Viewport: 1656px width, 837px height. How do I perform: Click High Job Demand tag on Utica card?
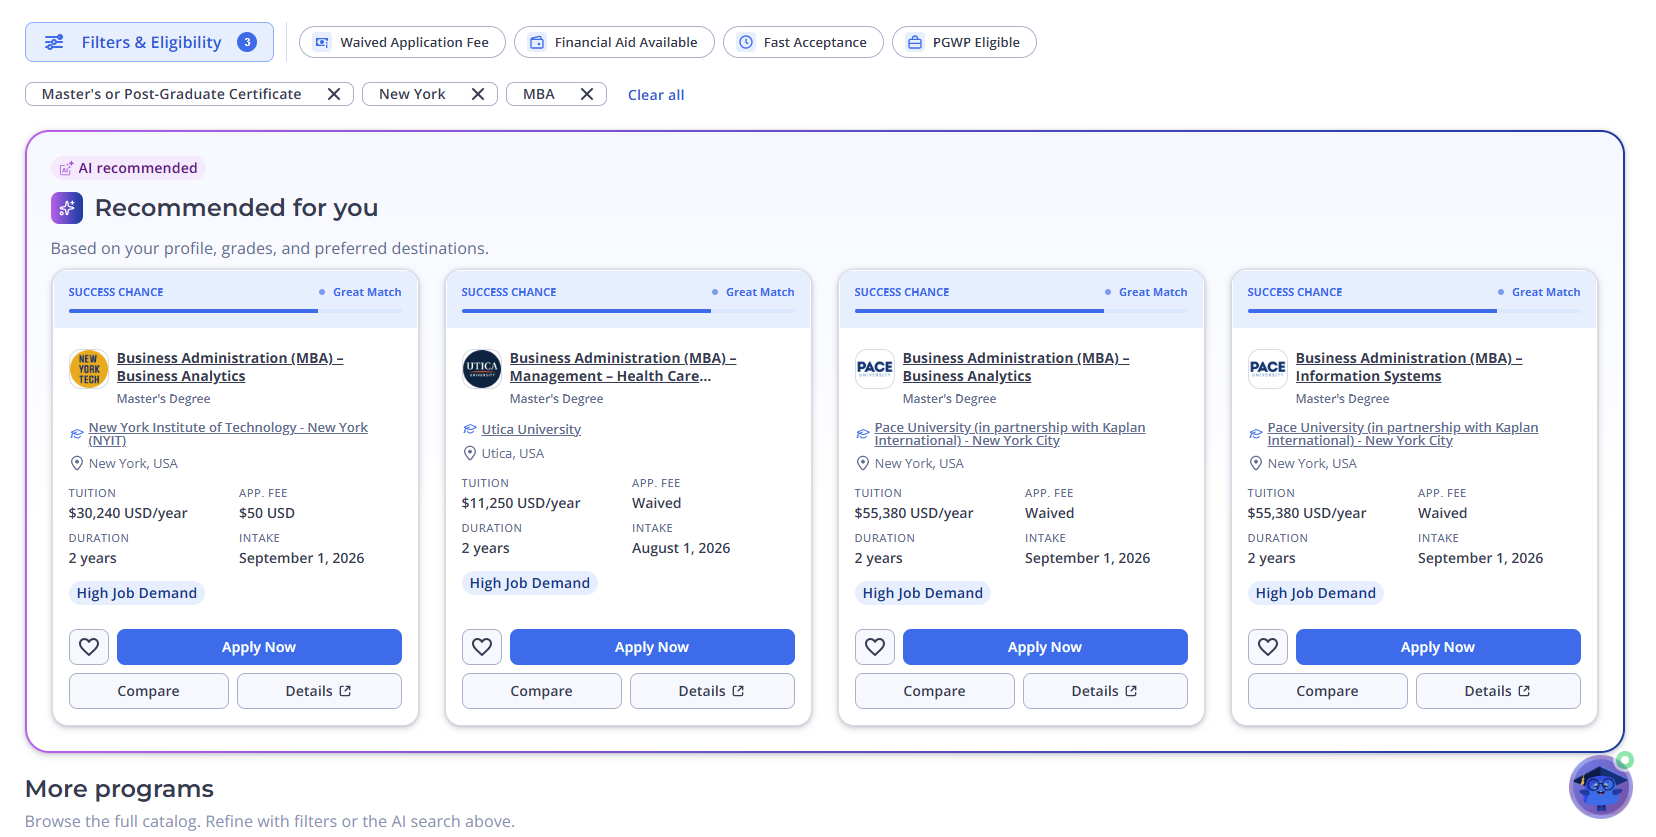coord(530,583)
